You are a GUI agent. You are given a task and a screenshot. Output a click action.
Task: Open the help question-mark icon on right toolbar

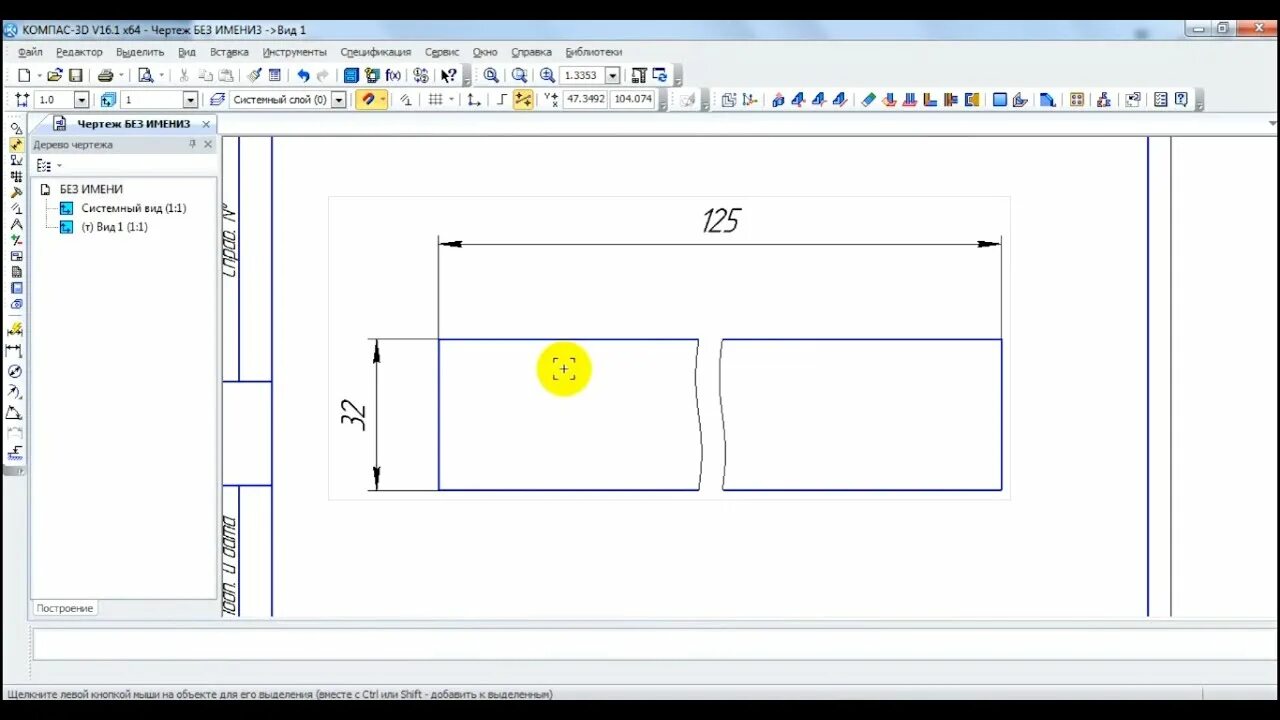[x=1181, y=100]
